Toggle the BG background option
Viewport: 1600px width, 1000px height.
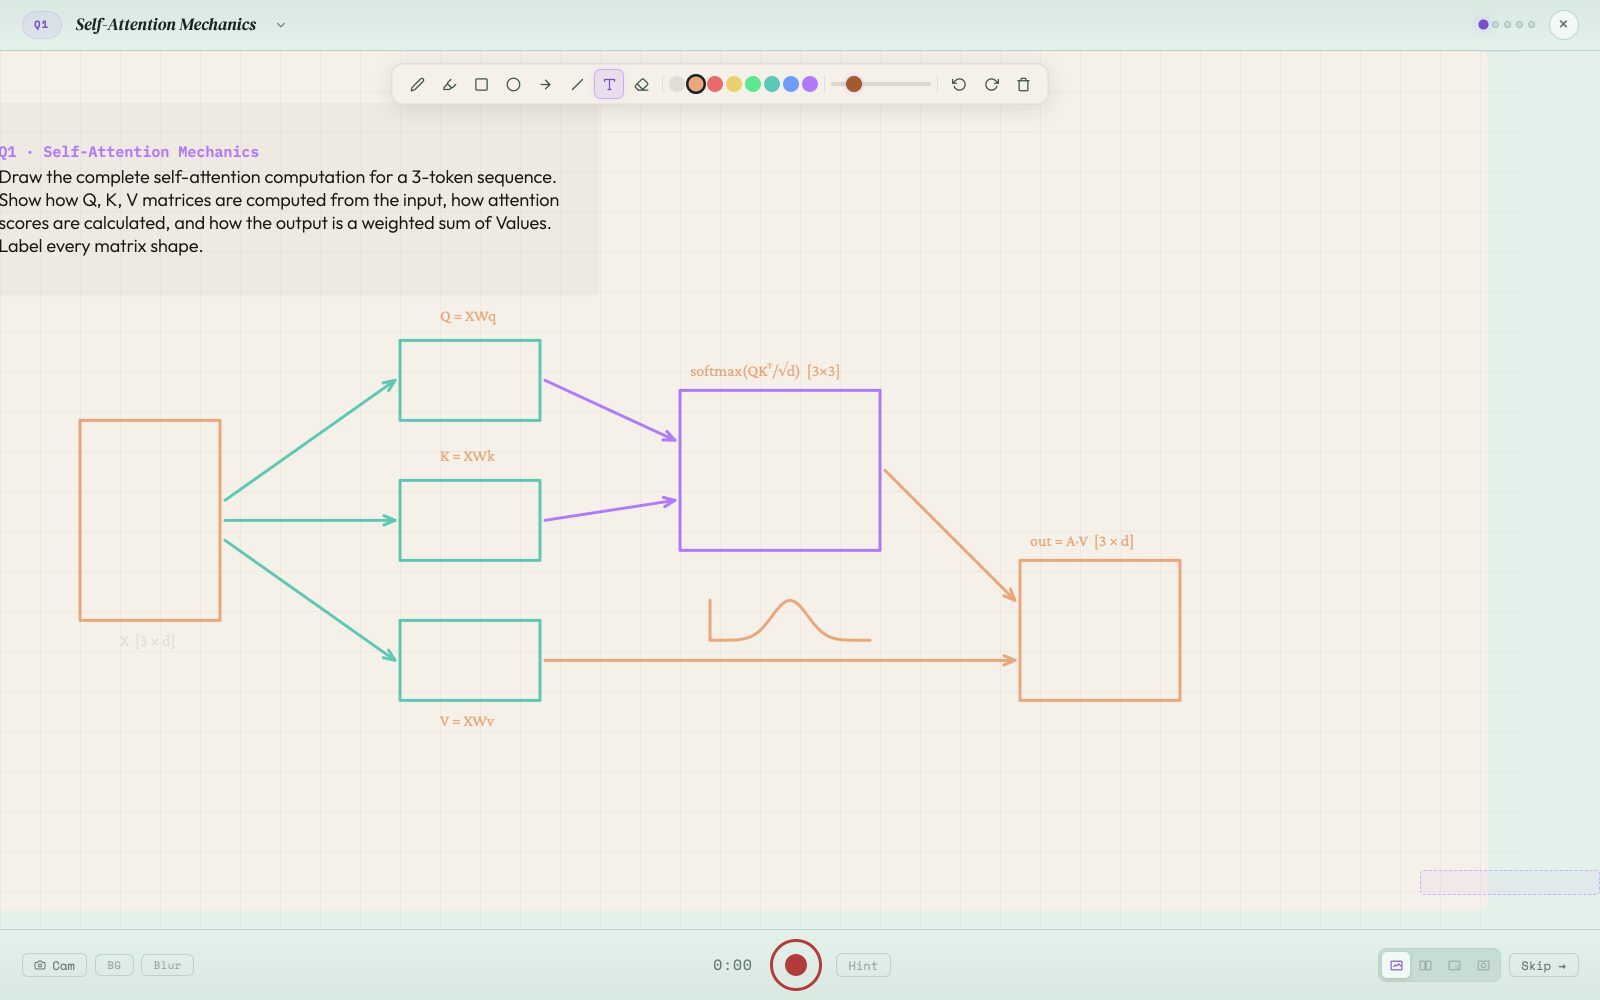(114, 965)
